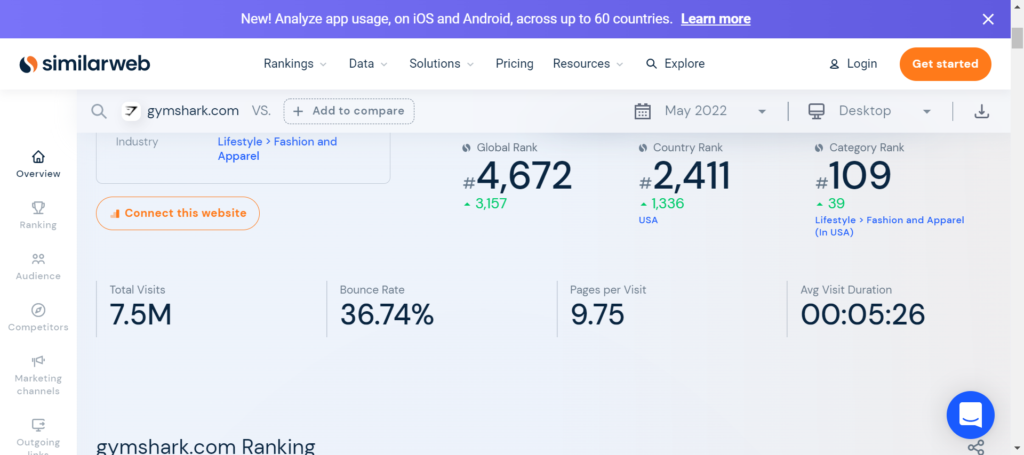The width and height of the screenshot is (1024, 455).
Task: Click the USA country link
Action: pyautogui.click(x=648, y=220)
